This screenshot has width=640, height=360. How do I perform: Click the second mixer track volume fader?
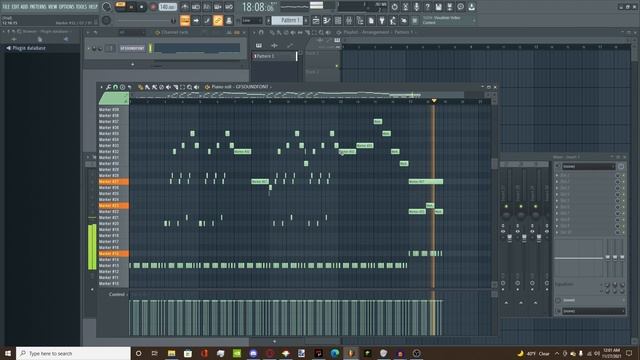point(524,238)
